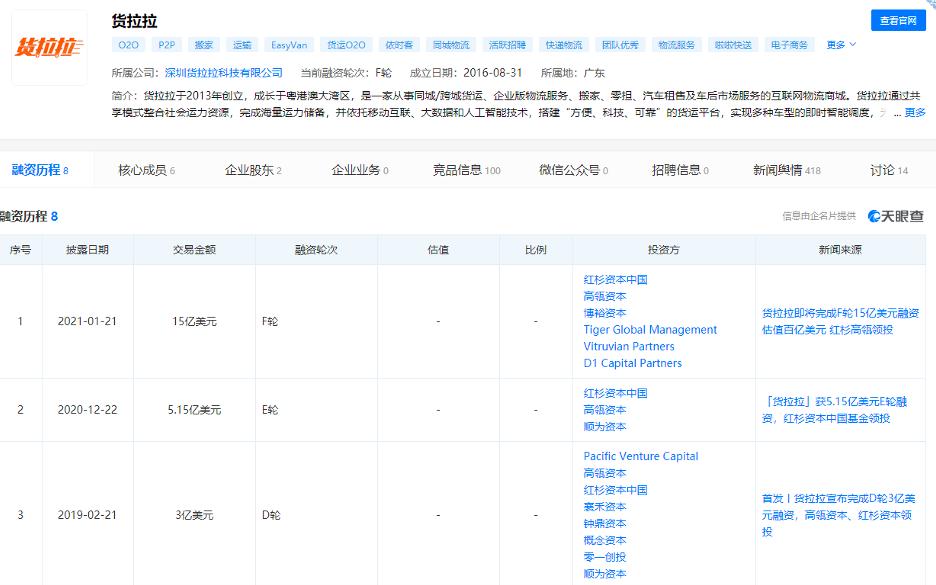Click the 投资方 column header
The height and width of the screenshot is (585, 936).
pos(664,250)
